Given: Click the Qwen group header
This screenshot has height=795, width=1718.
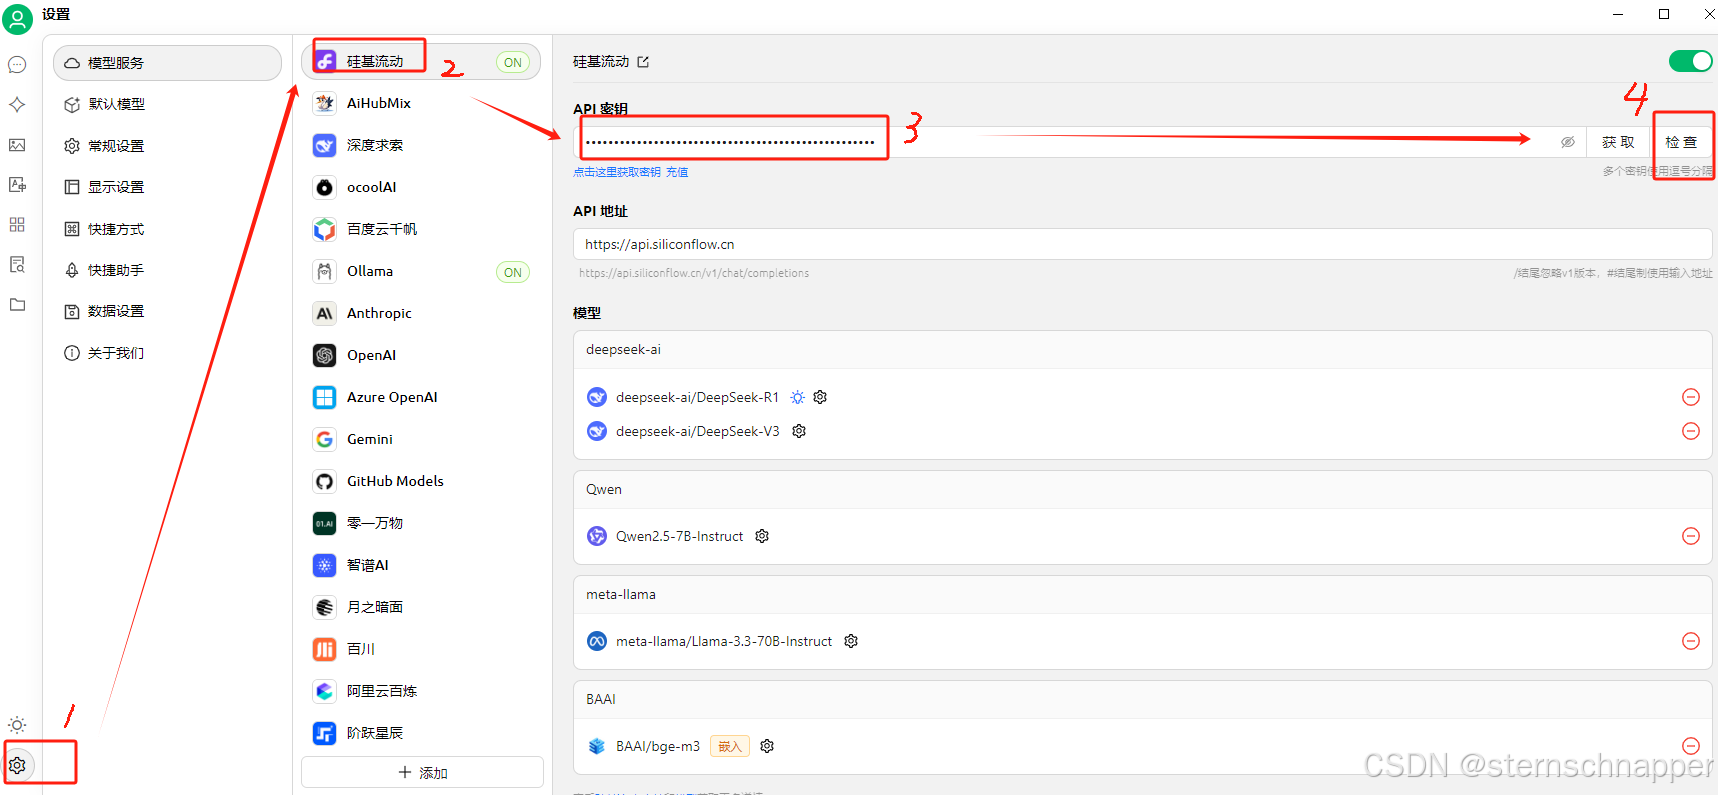Looking at the screenshot, I should (1142, 490).
